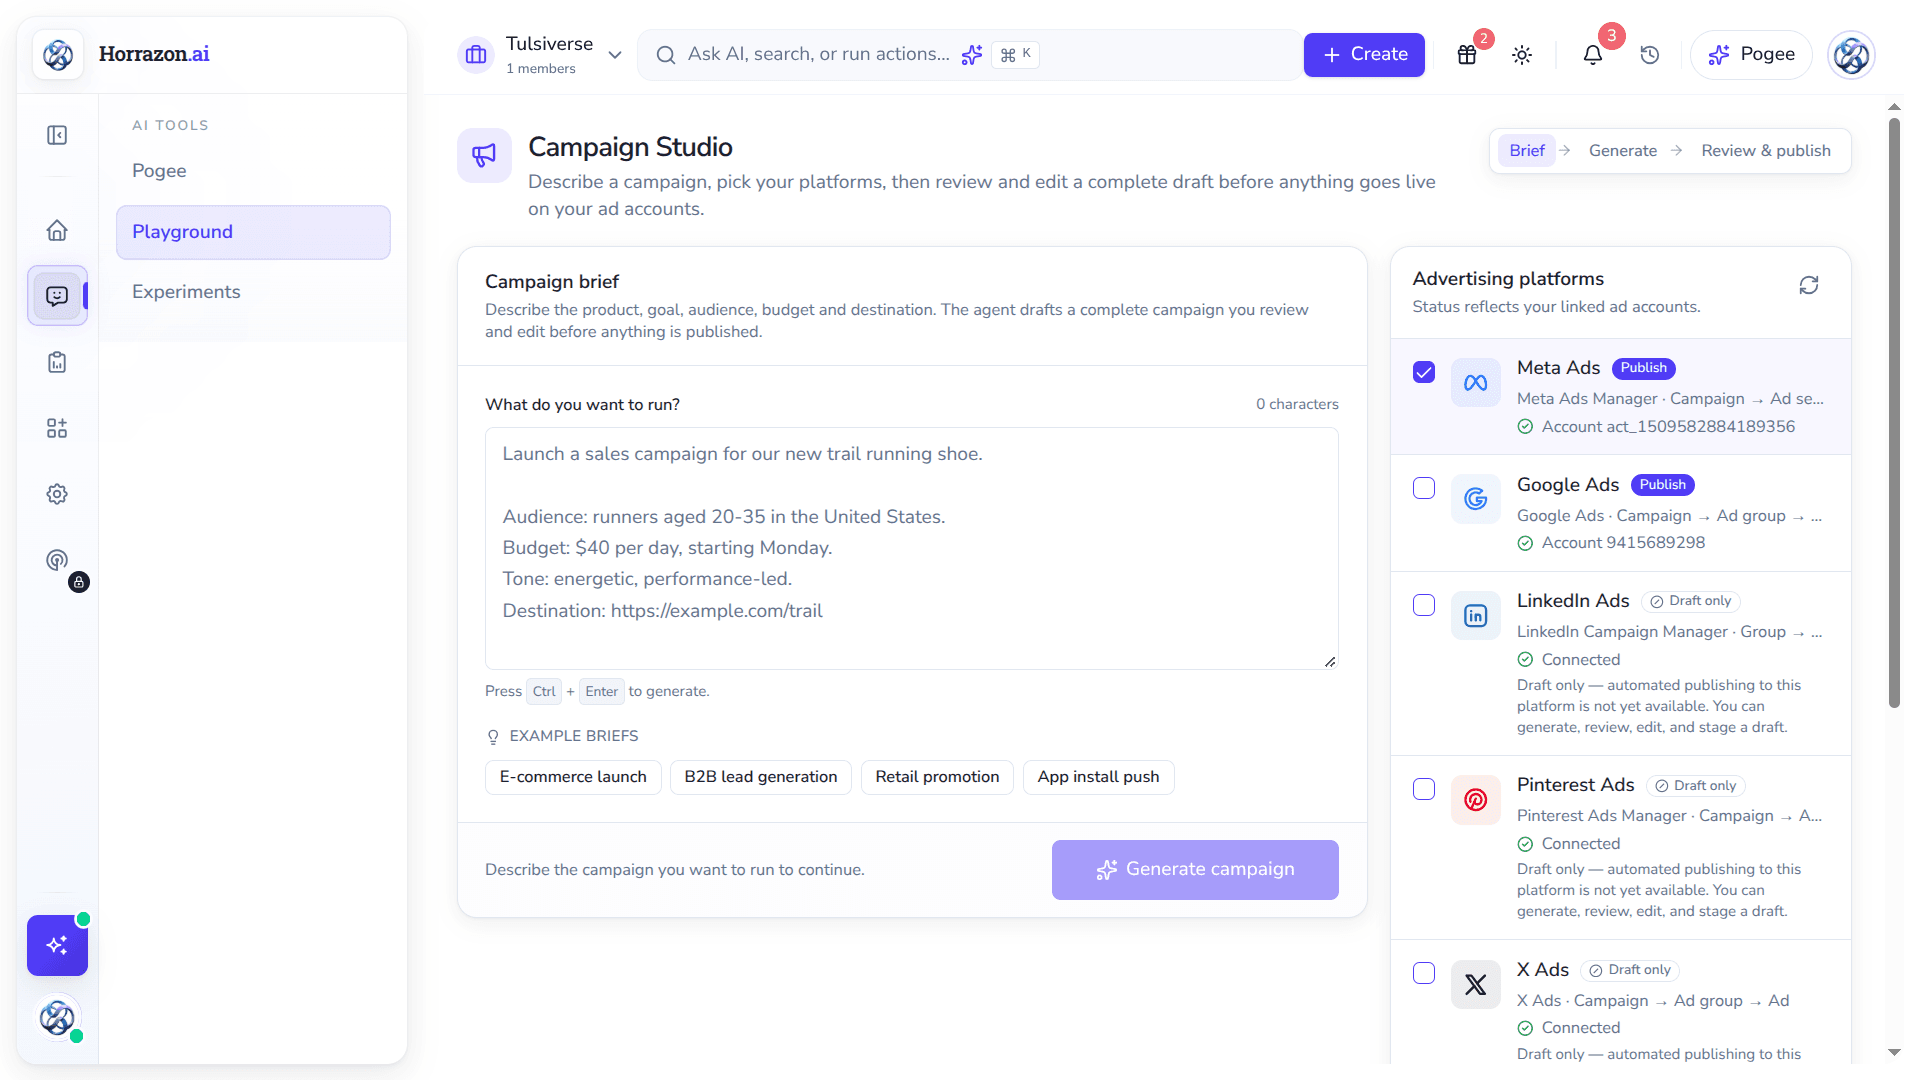Image resolution: width=1920 pixels, height=1080 pixels.
Task: Toggle the light theme sun icon
Action: 1522,55
